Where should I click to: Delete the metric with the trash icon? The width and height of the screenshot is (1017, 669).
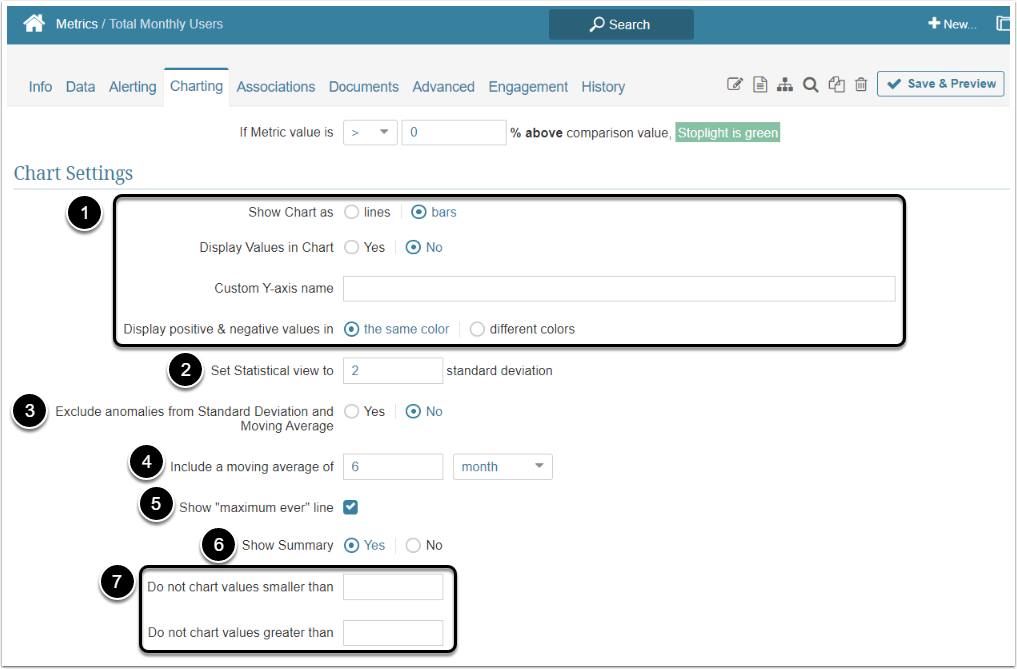coord(861,84)
